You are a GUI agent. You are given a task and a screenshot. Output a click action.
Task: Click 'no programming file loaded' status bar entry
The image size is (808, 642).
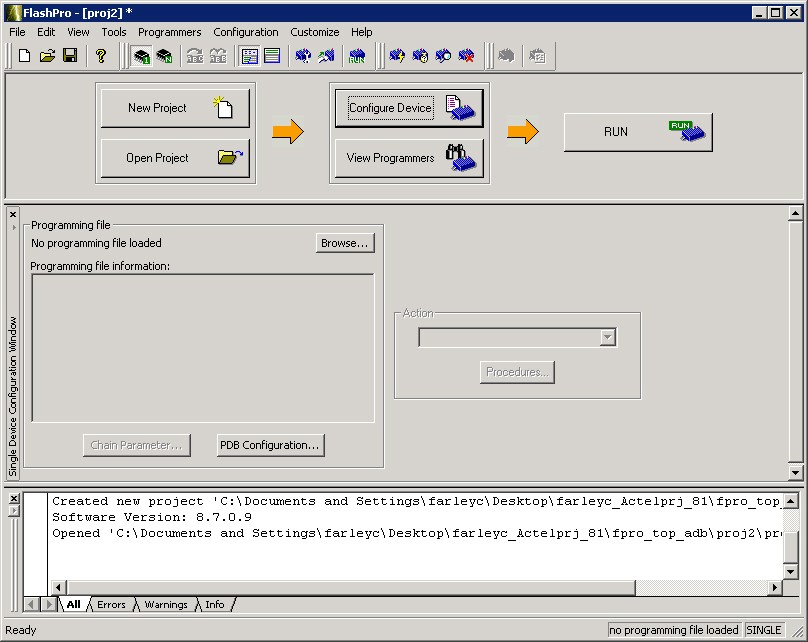(x=674, y=630)
